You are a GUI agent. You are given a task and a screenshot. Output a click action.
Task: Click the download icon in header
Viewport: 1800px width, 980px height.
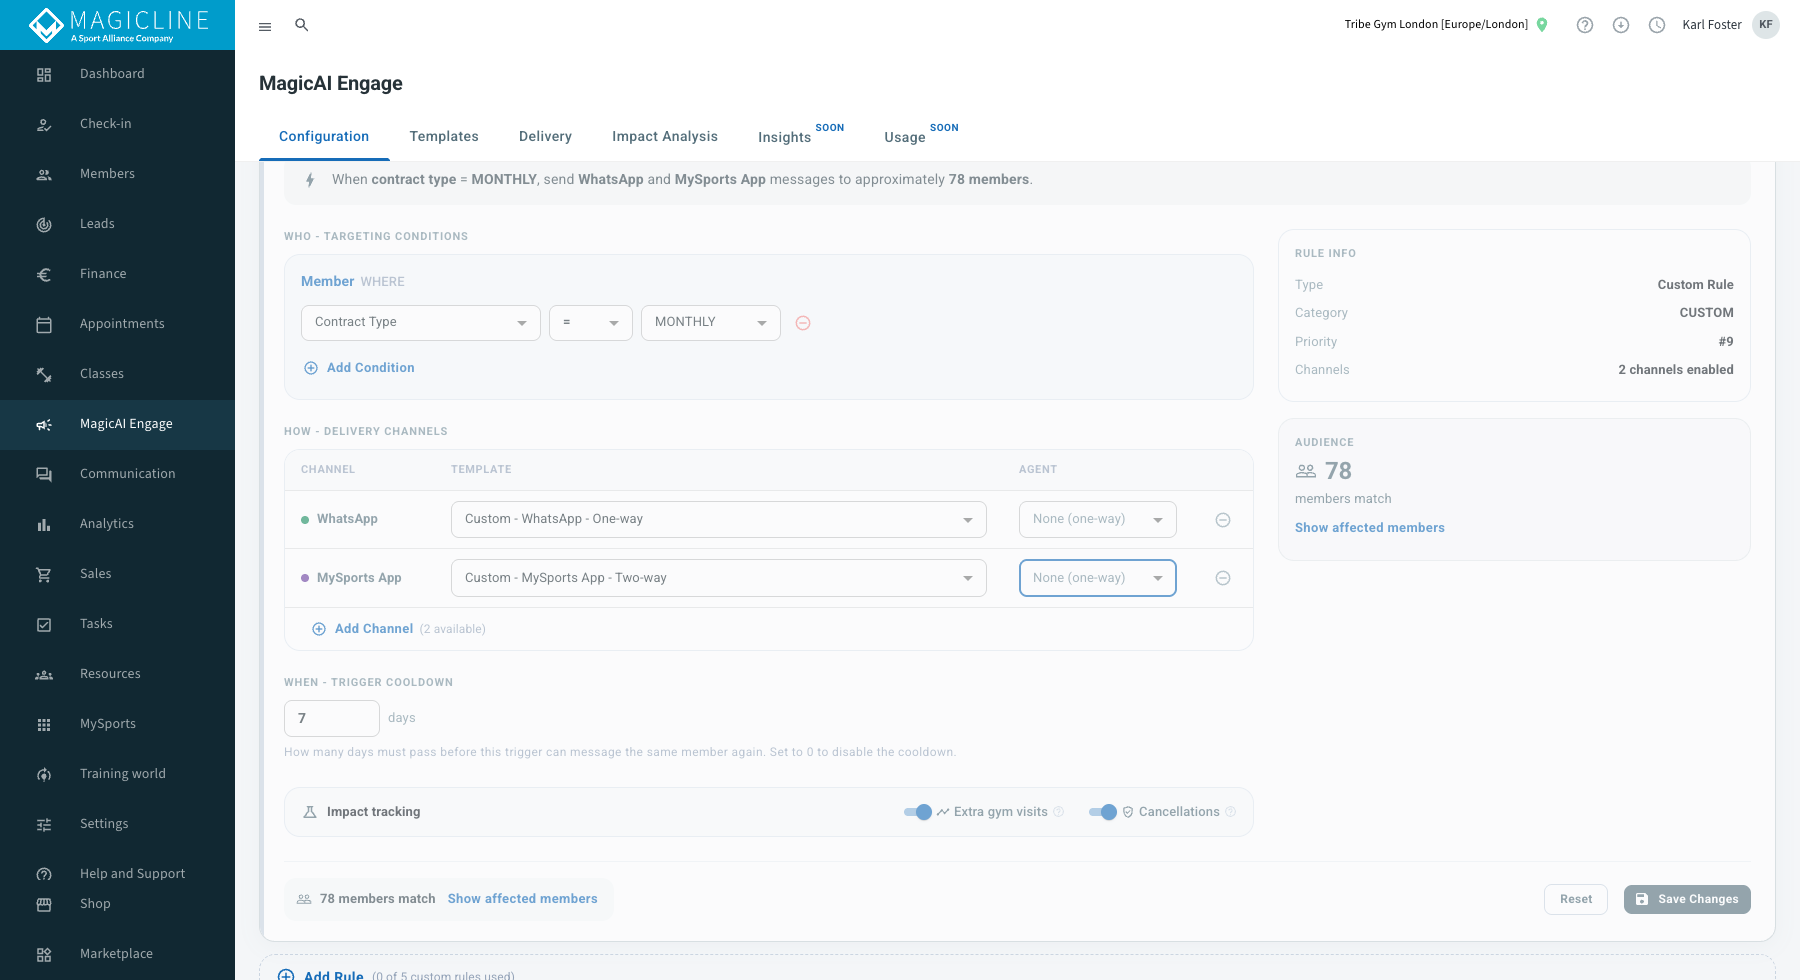pos(1621,25)
